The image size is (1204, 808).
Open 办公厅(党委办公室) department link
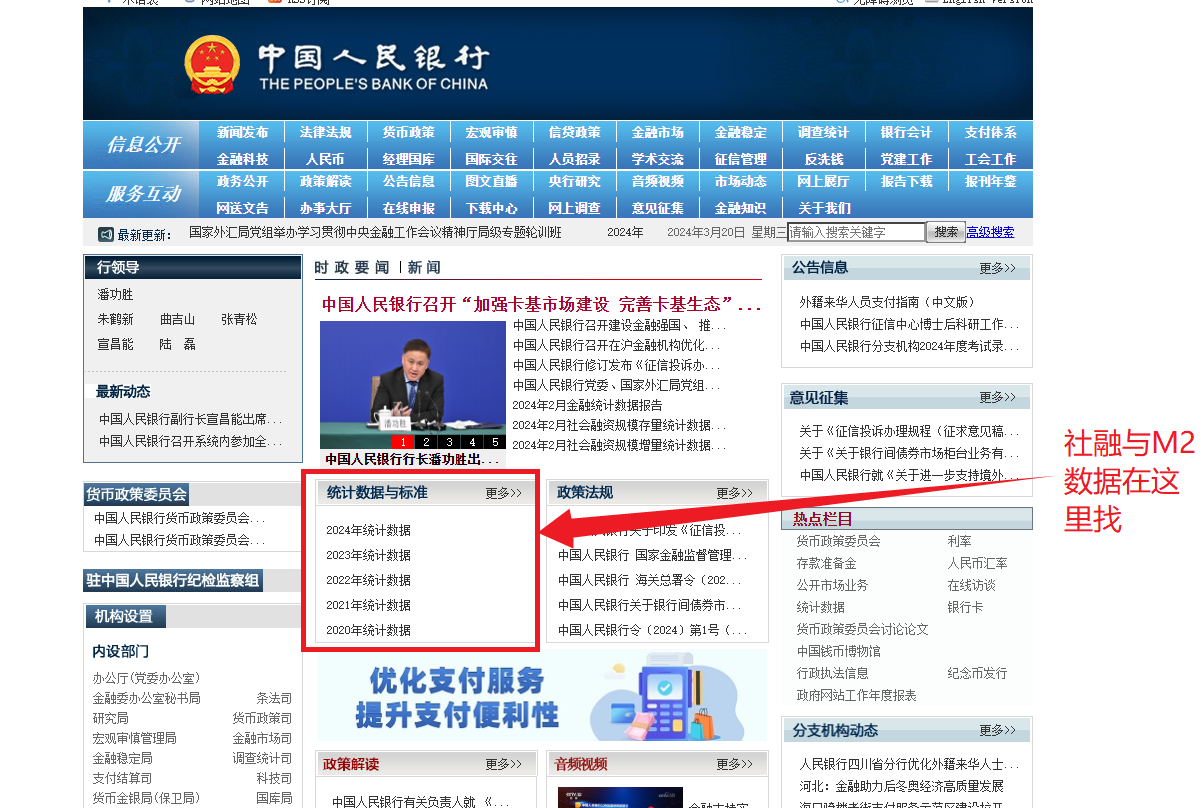146,678
